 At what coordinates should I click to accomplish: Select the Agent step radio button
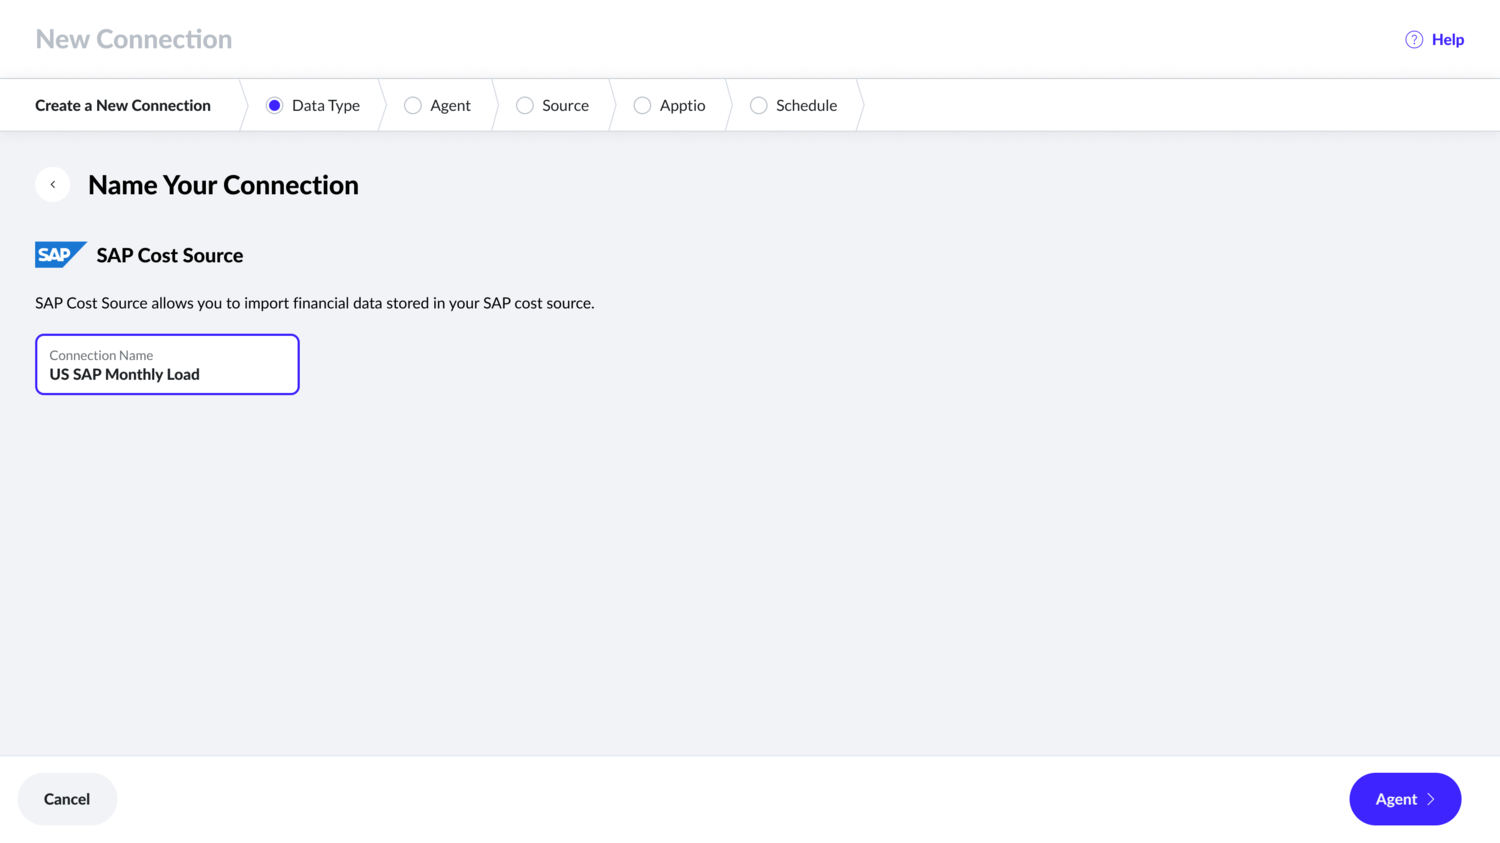click(x=412, y=105)
